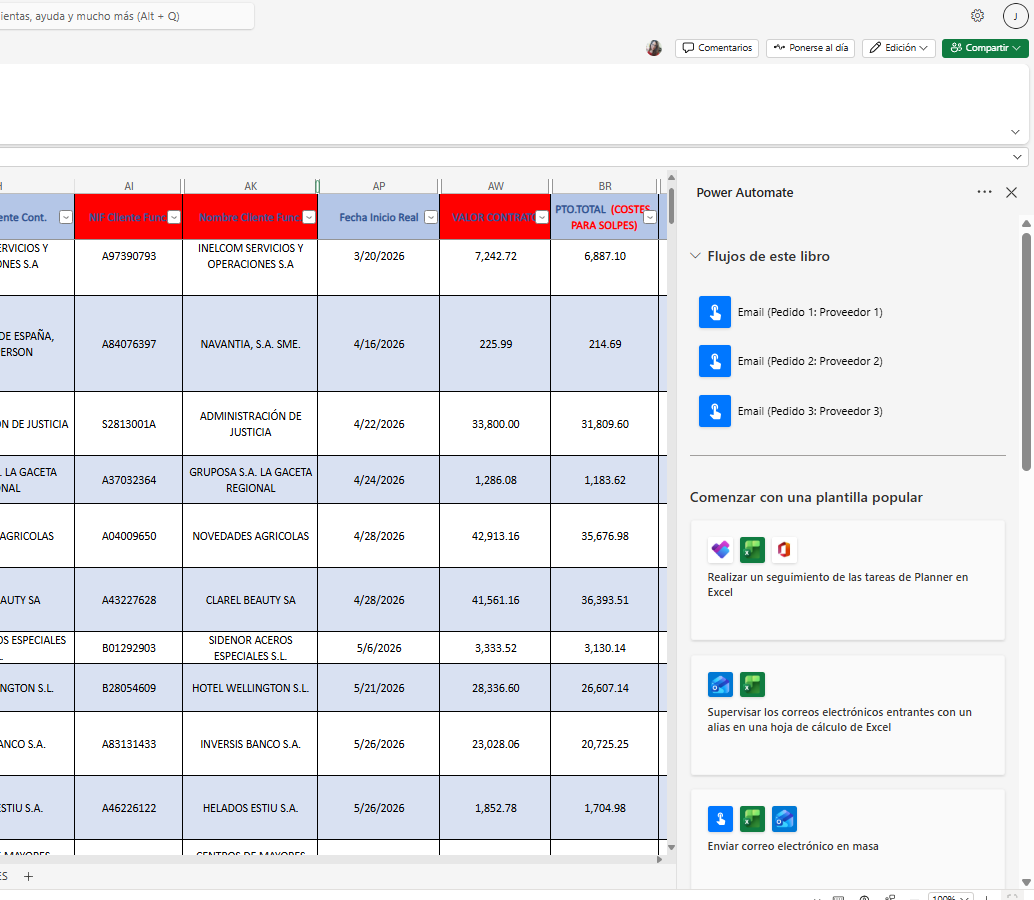
Task: Open the filter dropdown for VALOR CONTRATO
Action: tap(541, 217)
